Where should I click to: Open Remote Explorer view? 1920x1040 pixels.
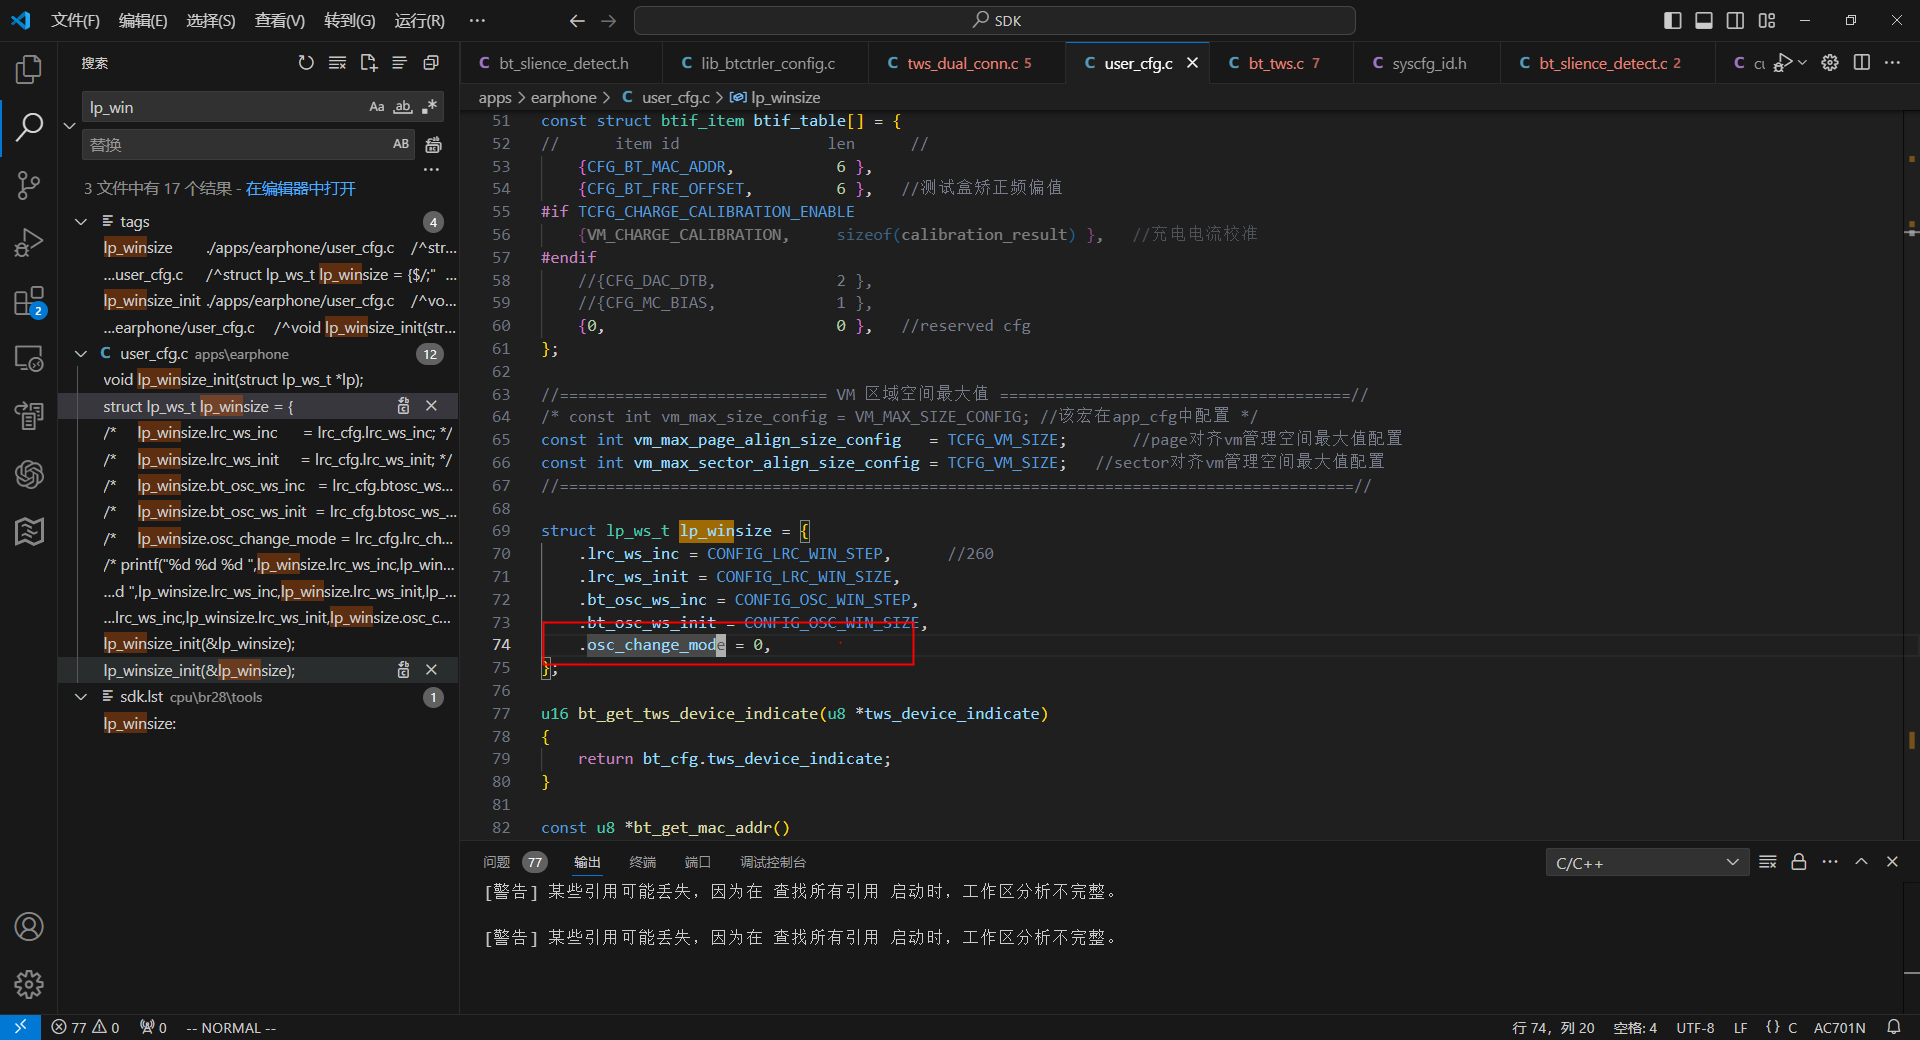(x=29, y=359)
